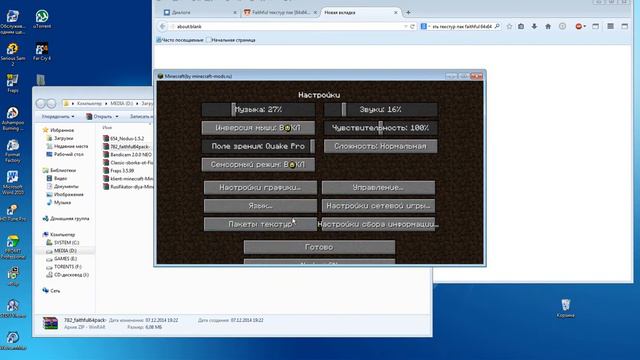The height and width of the screenshot is (360, 640).
Task: Open the Firefox downloads arrow icon
Action: pos(534,27)
